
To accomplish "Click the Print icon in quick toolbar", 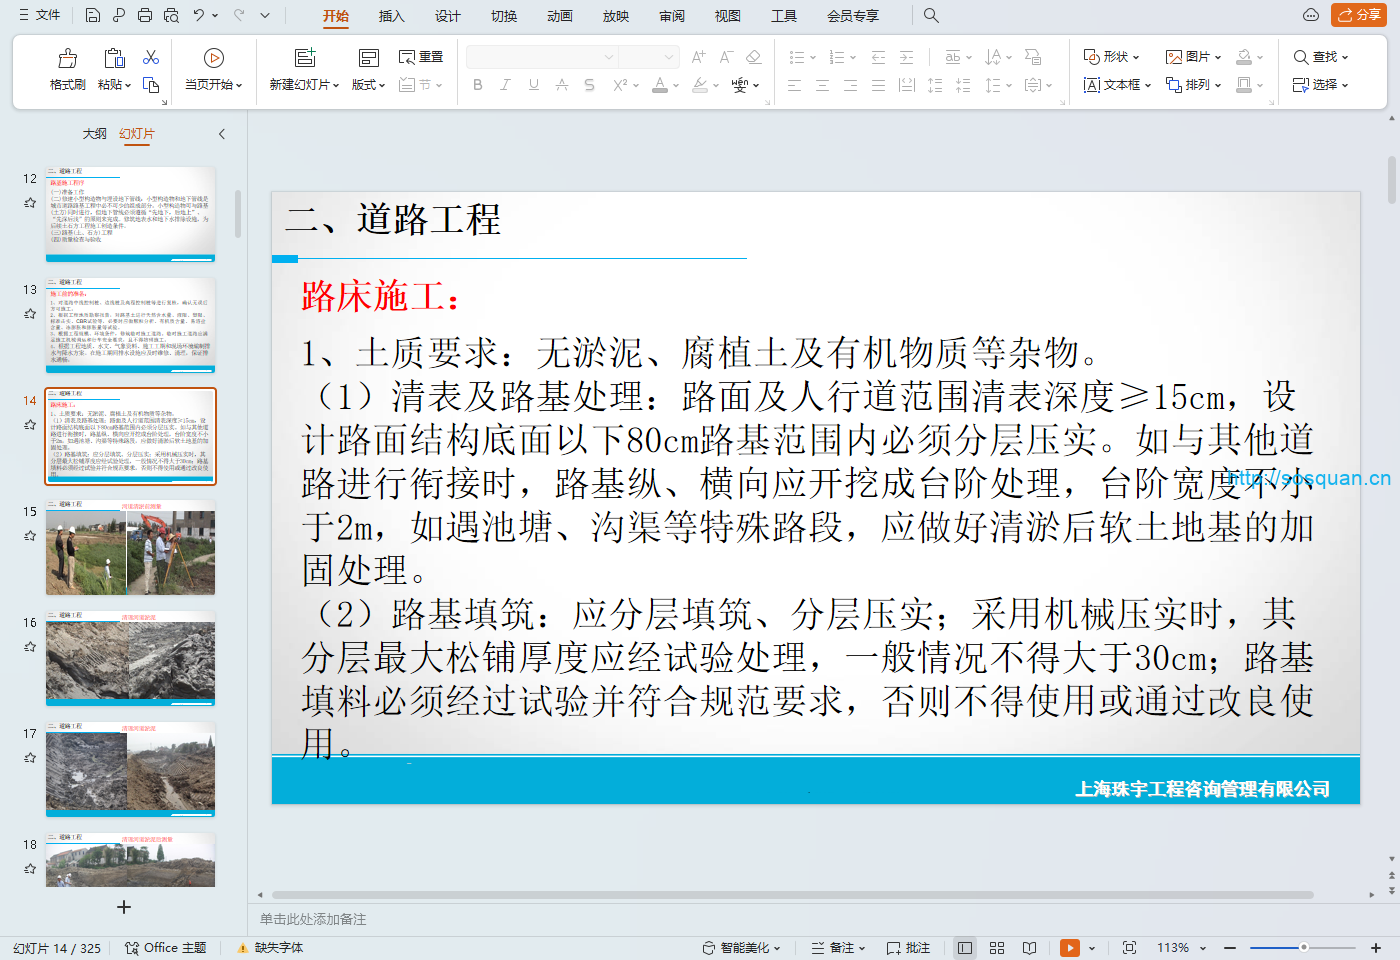I will [x=145, y=15].
